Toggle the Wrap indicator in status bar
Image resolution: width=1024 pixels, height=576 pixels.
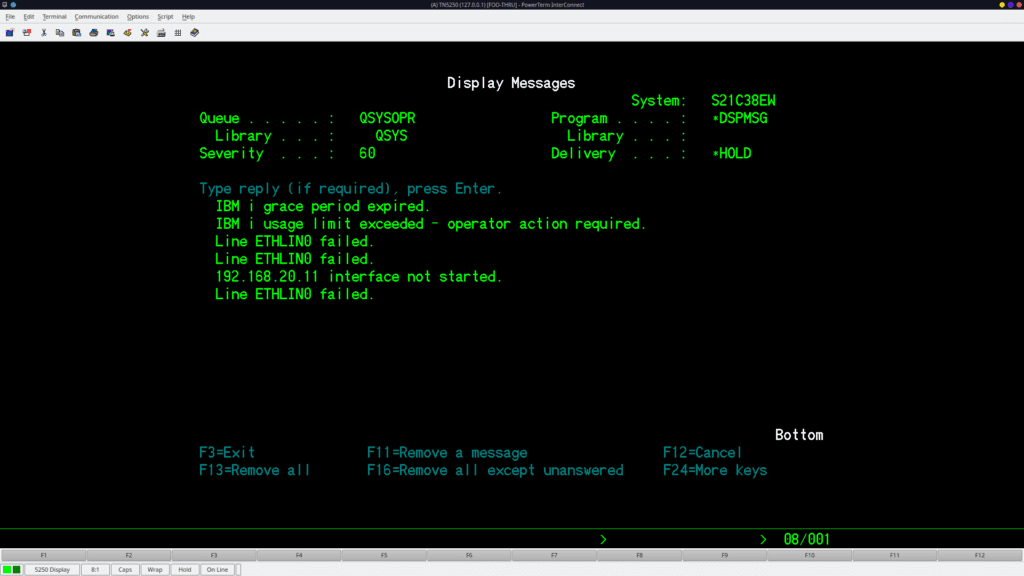tap(155, 569)
